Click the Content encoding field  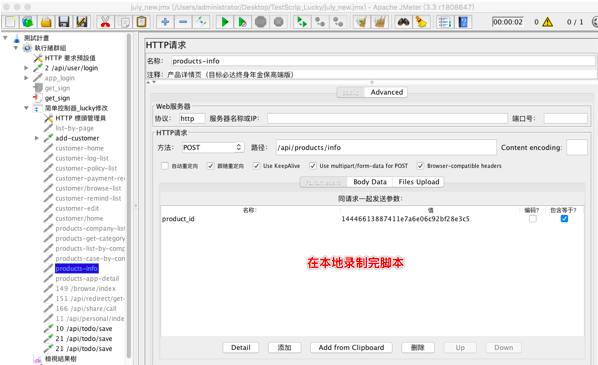[x=576, y=147]
